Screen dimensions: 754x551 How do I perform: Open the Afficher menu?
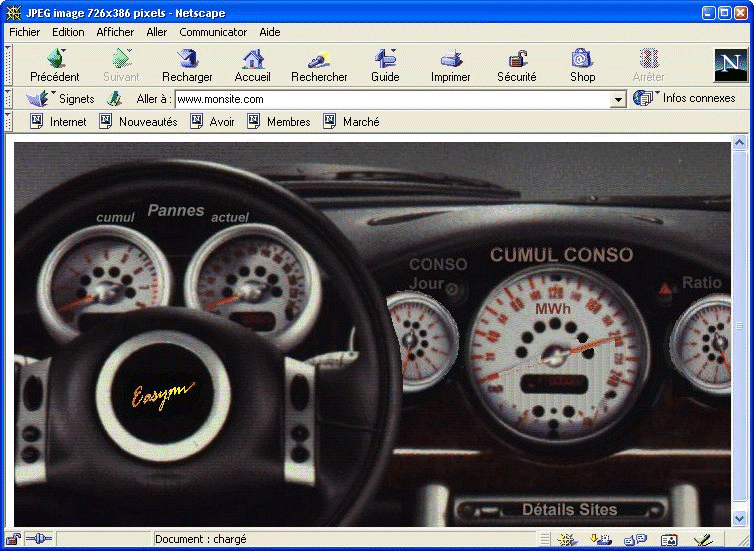(x=115, y=32)
